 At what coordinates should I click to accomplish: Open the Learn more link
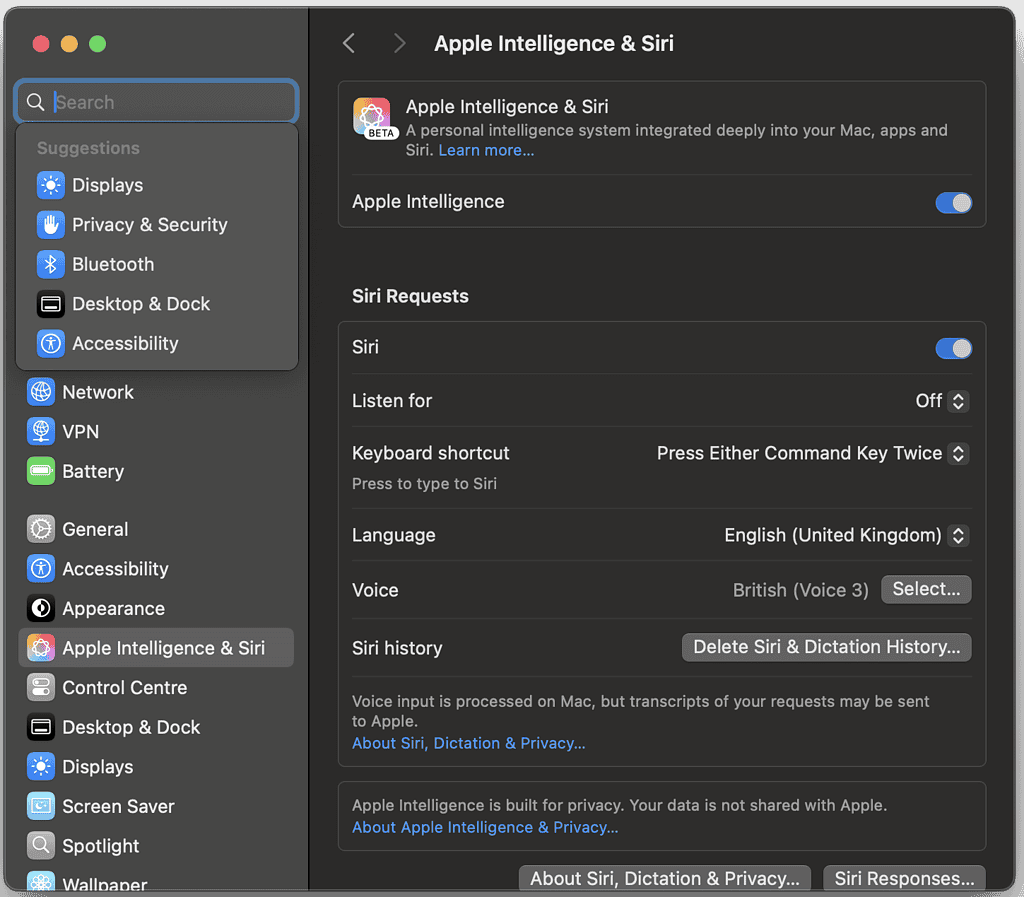[x=486, y=150]
